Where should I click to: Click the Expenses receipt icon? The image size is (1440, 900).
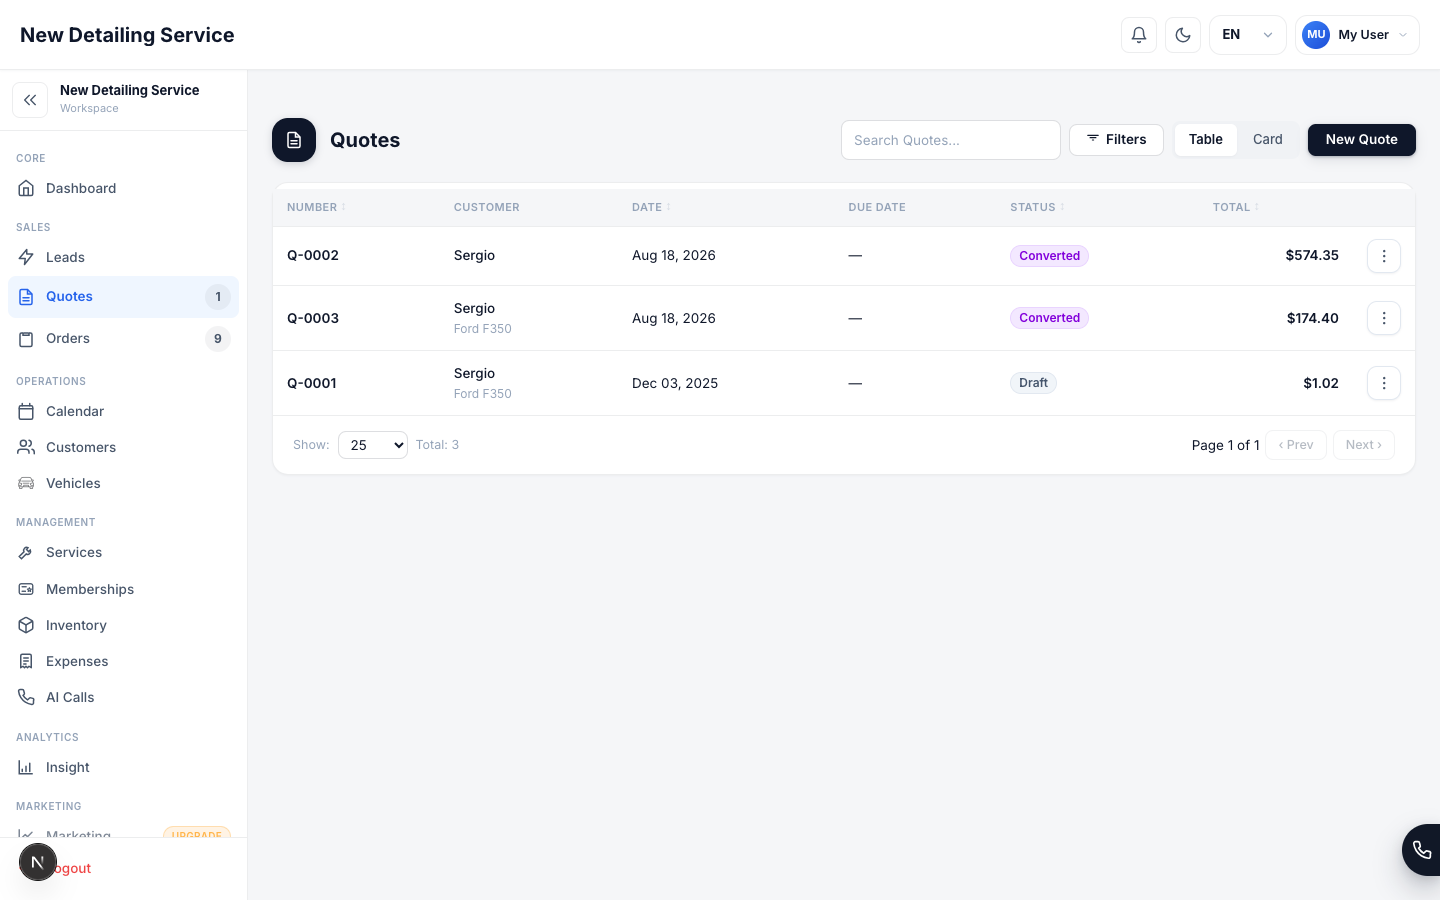[x=26, y=661]
